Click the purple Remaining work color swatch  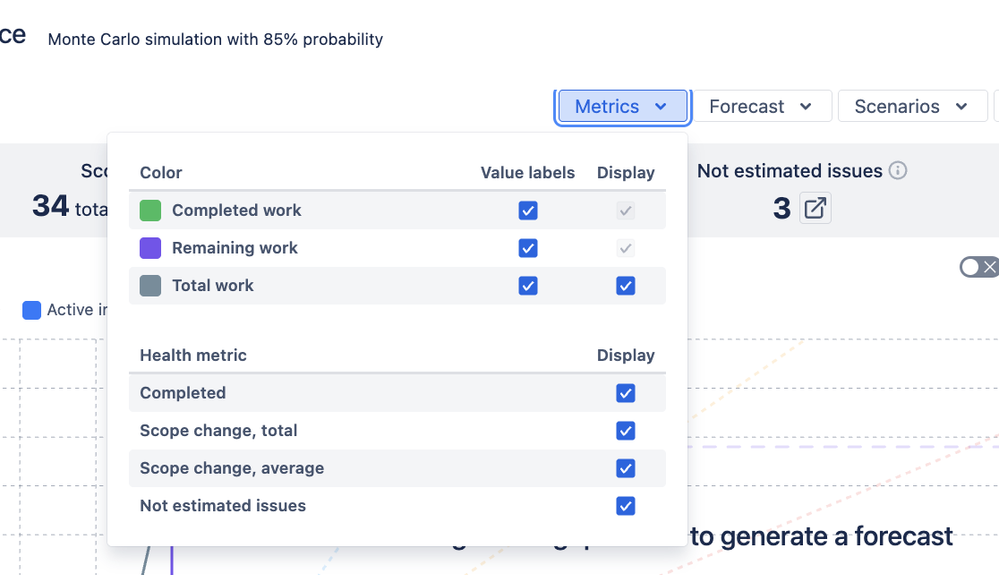[150, 248]
